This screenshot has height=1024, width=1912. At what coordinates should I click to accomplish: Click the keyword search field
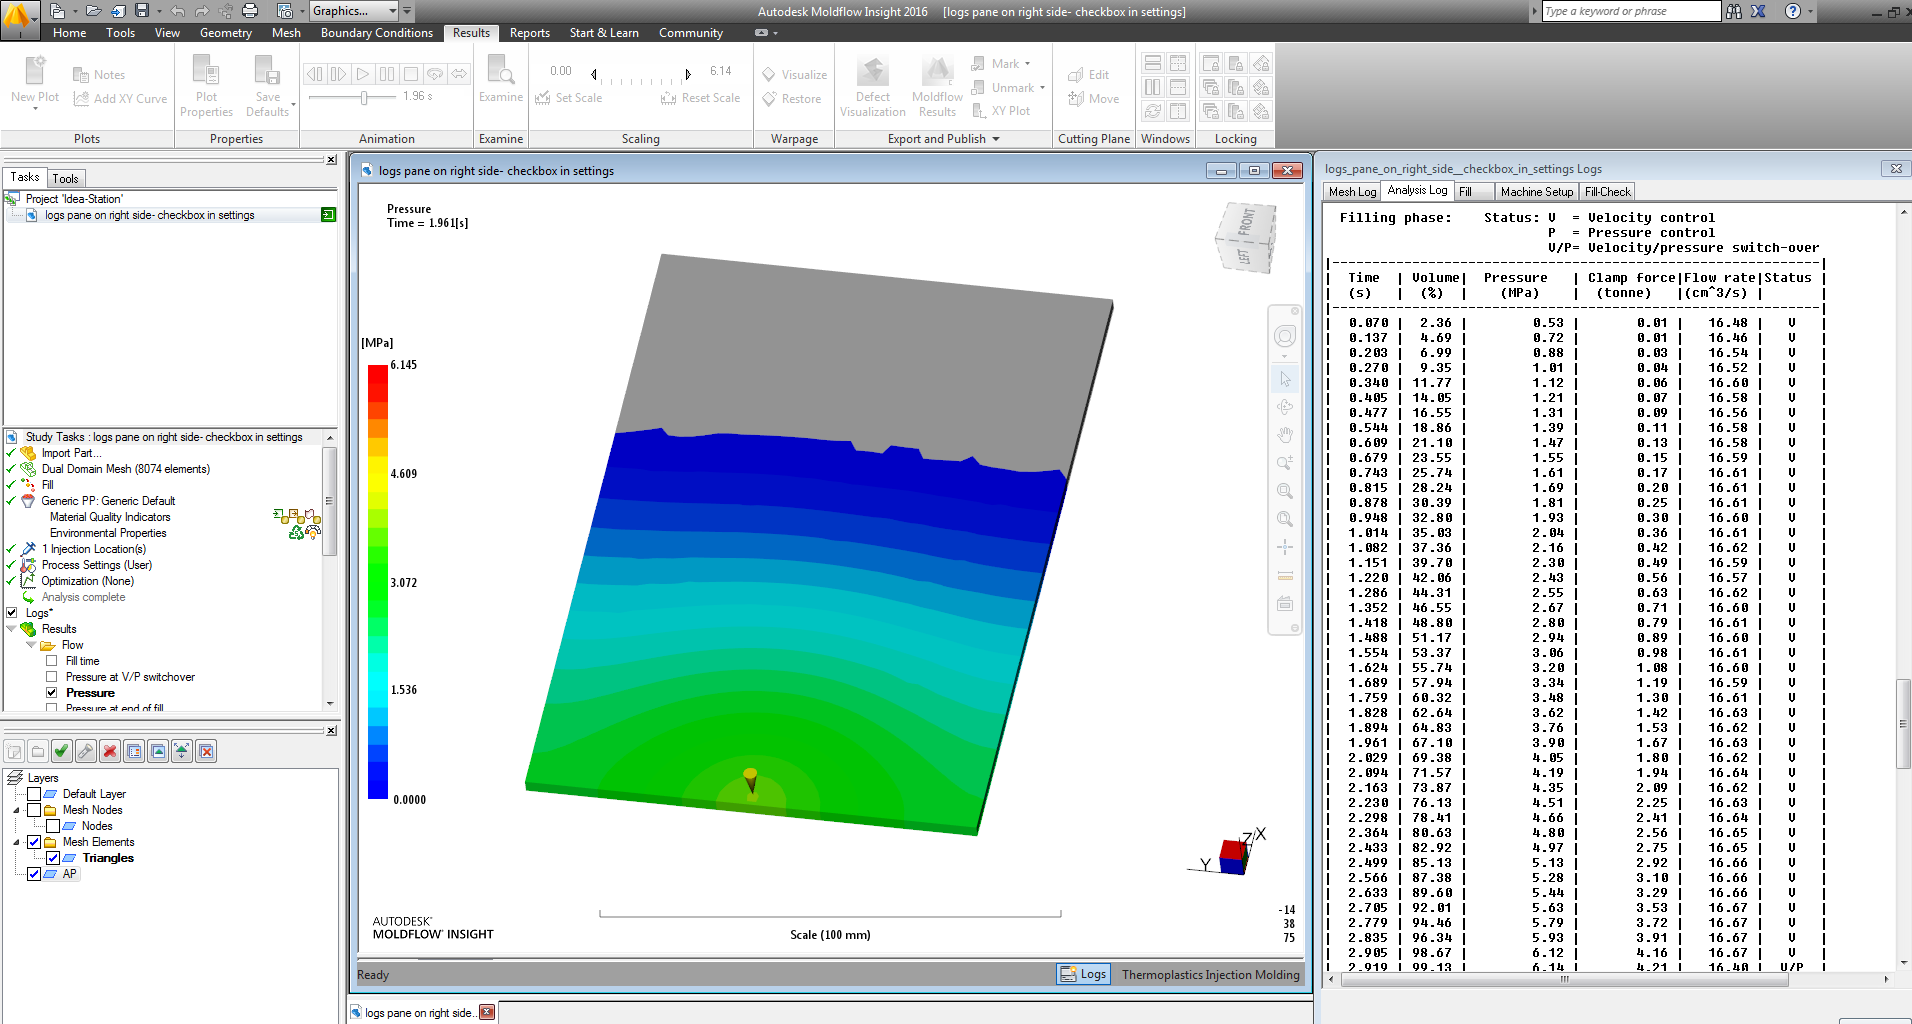pyautogui.click(x=1630, y=11)
